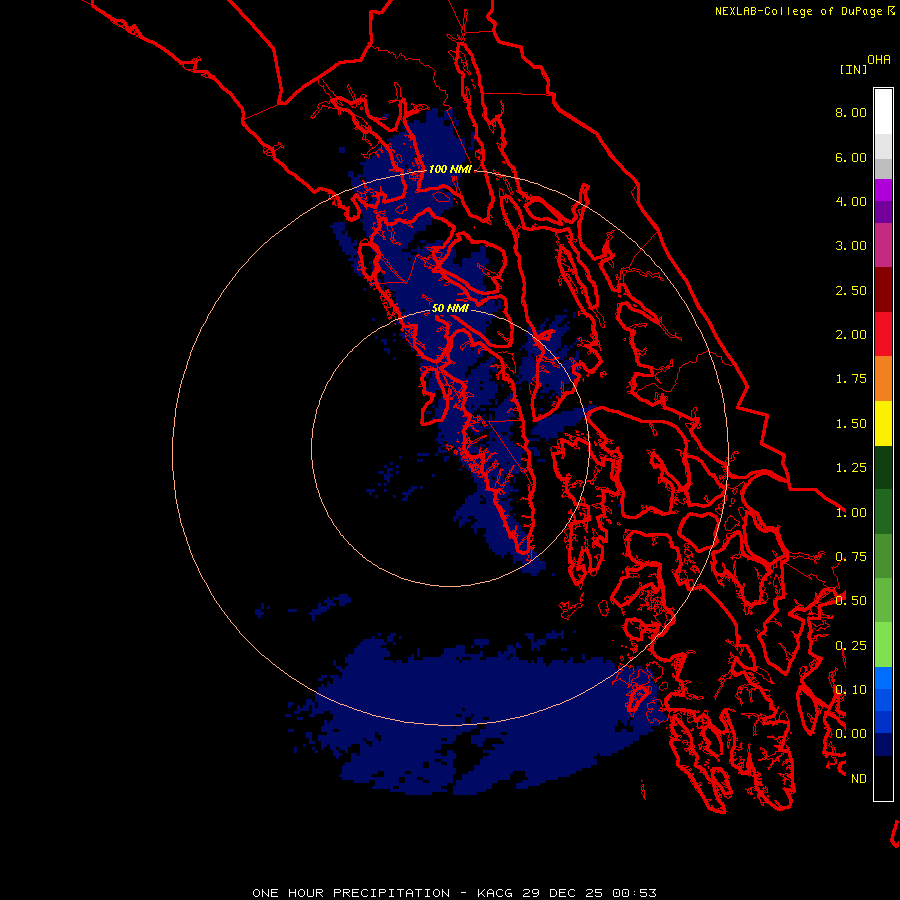Image resolution: width=900 pixels, height=900 pixels.
Task: Click the 2.00 legend value
Action: coord(851,335)
